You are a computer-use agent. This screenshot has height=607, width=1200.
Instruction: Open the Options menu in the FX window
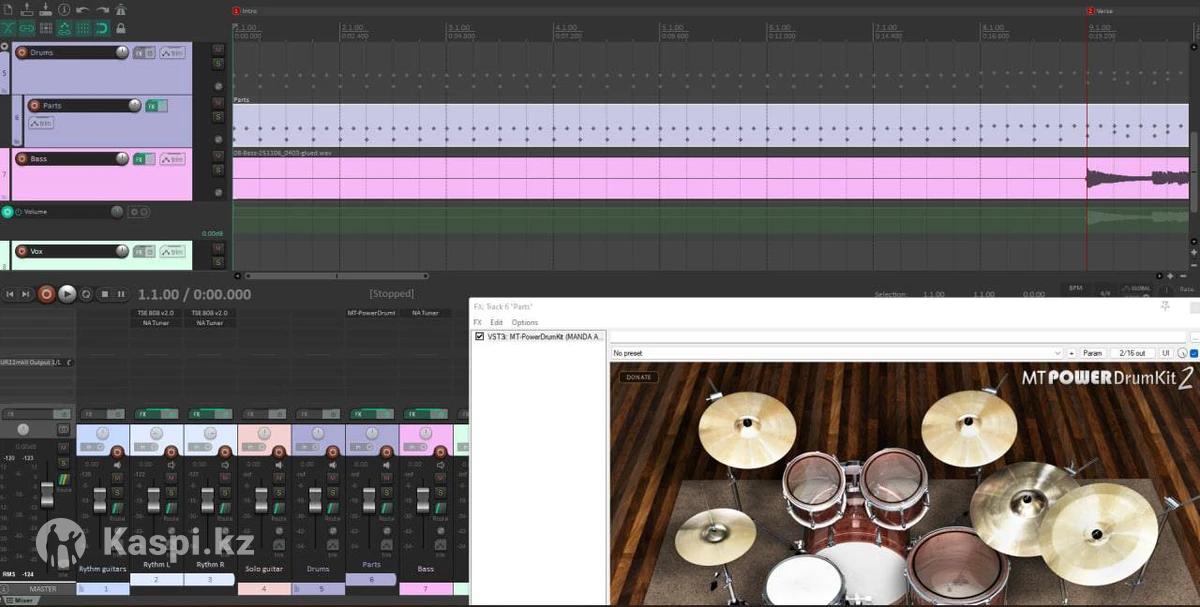[525, 323]
